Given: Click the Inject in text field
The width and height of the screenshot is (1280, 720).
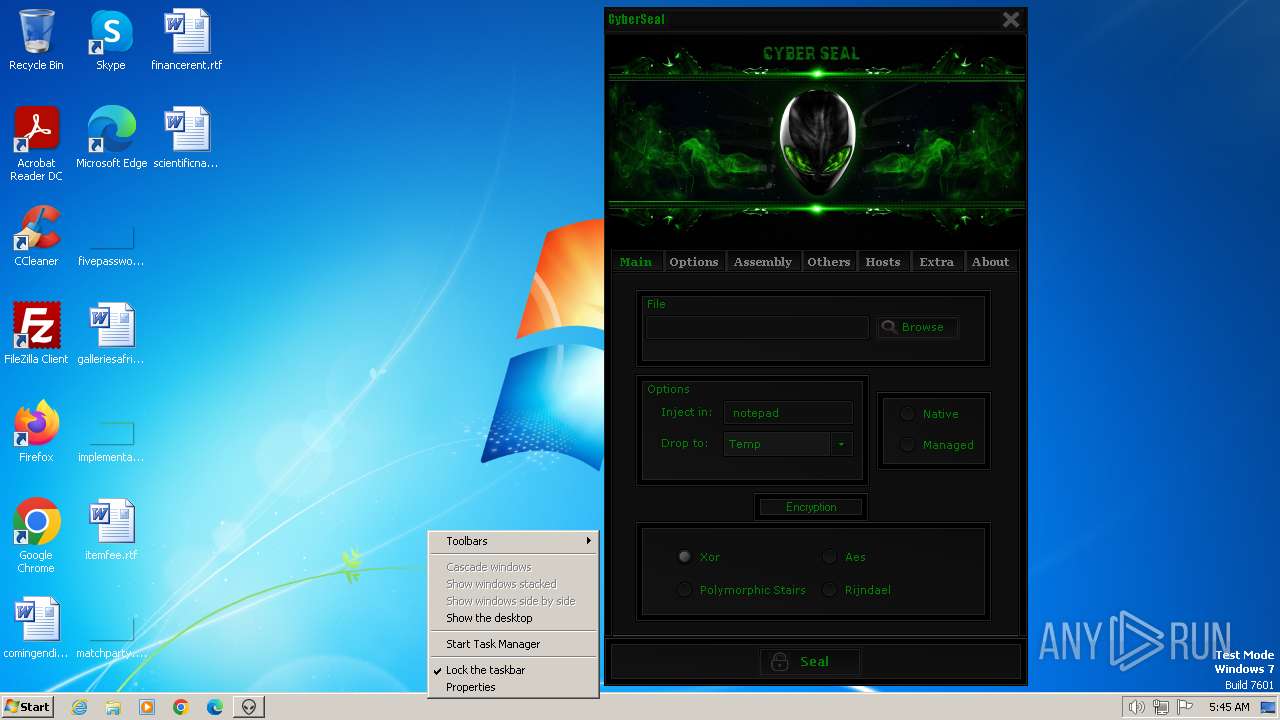Looking at the screenshot, I should [x=788, y=413].
